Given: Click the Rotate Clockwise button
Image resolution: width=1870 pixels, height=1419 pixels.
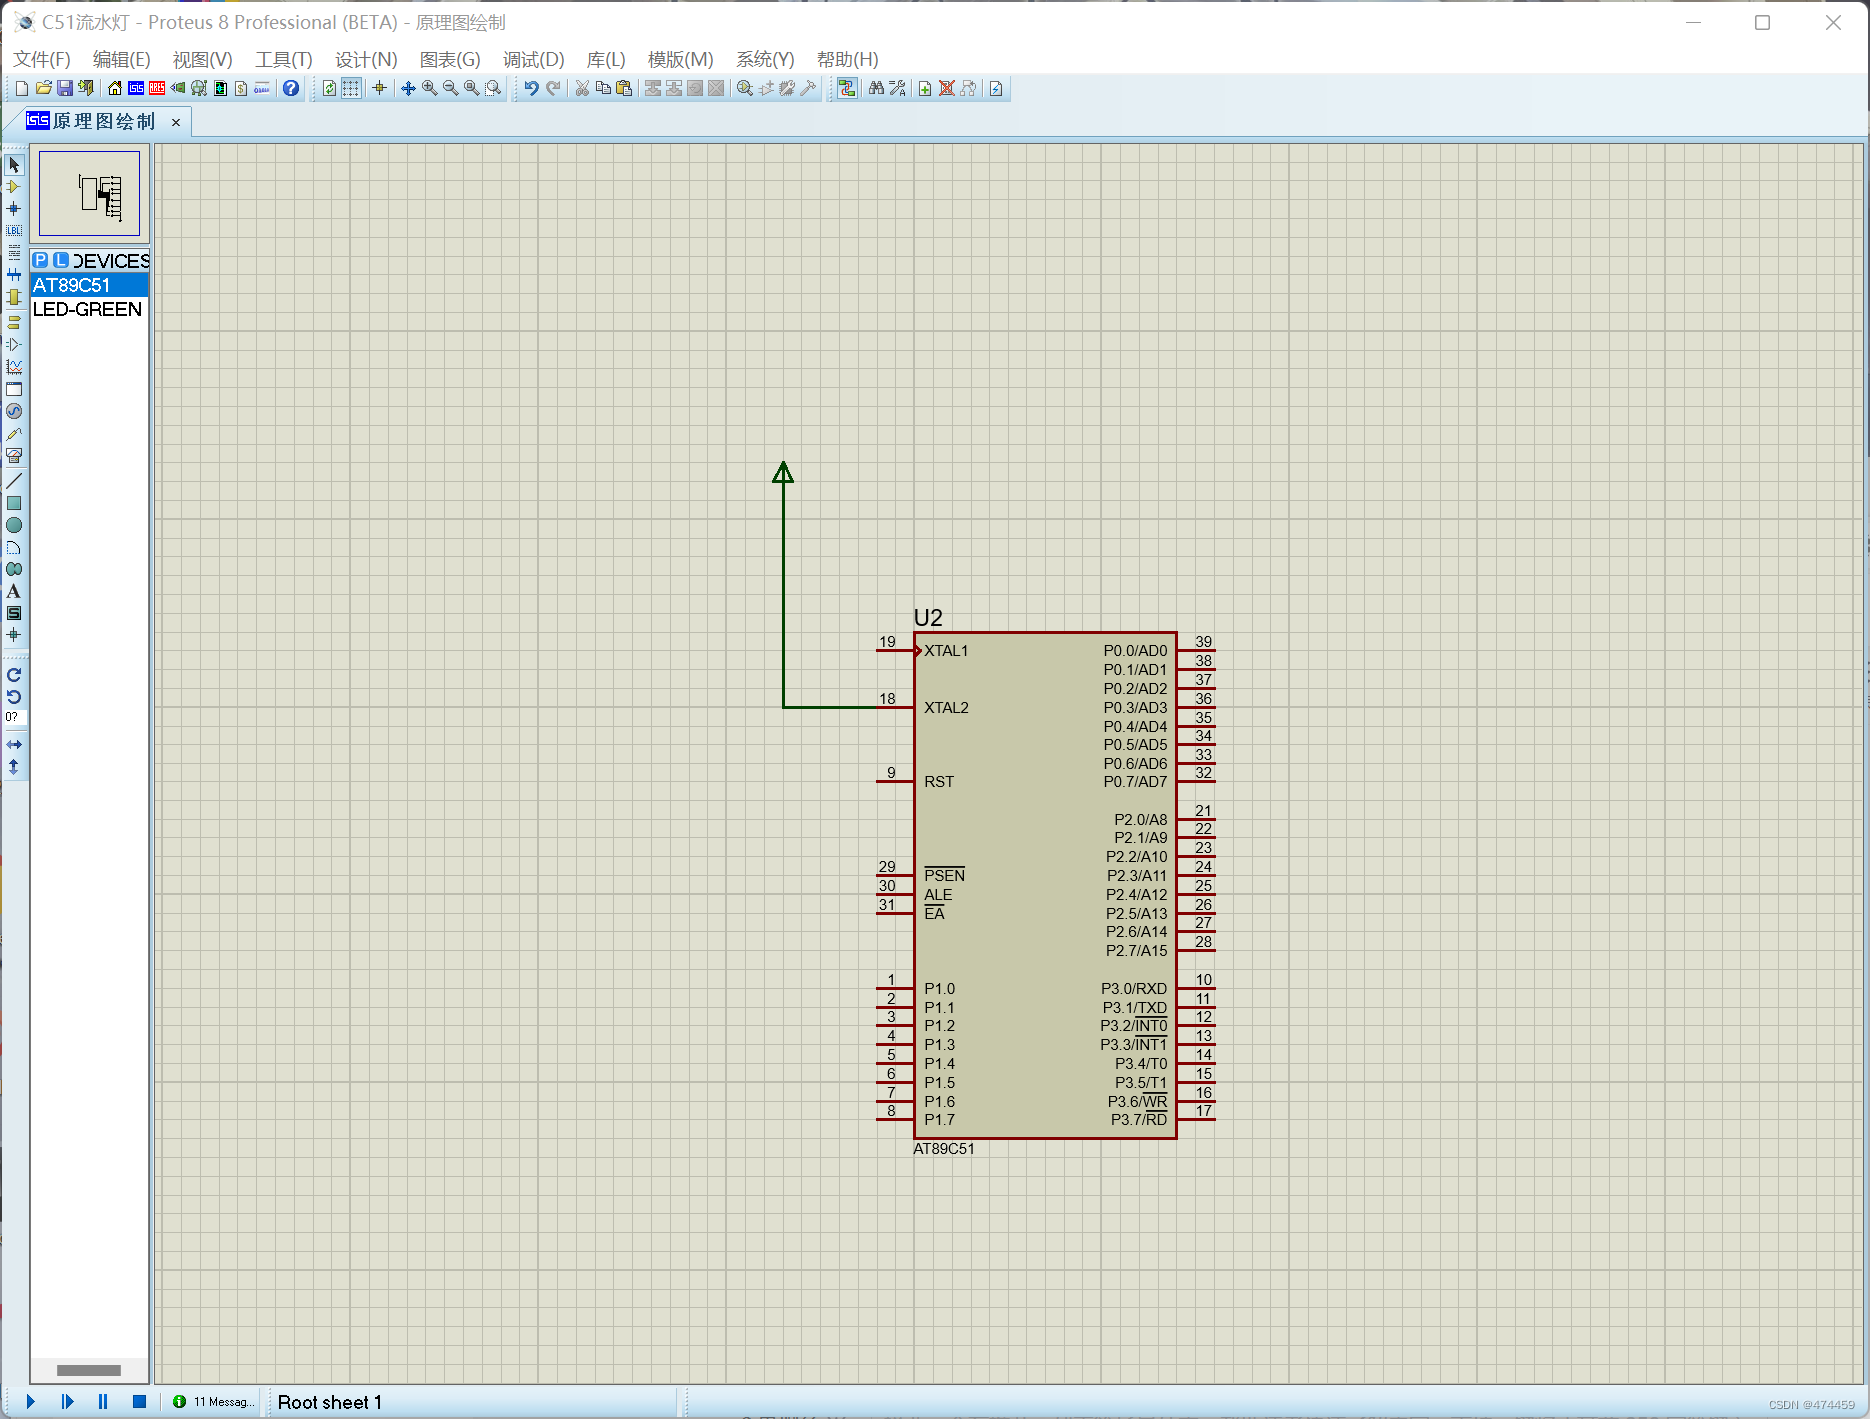Looking at the screenshot, I should click(x=14, y=675).
